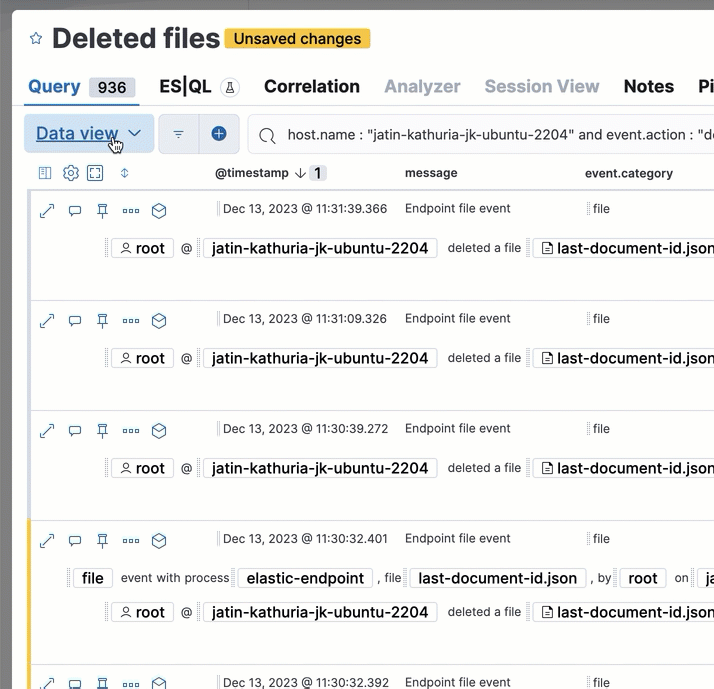The image size is (714, 689).
Task: Add timeline to favorites with star icon
Action: coord(36,39)
